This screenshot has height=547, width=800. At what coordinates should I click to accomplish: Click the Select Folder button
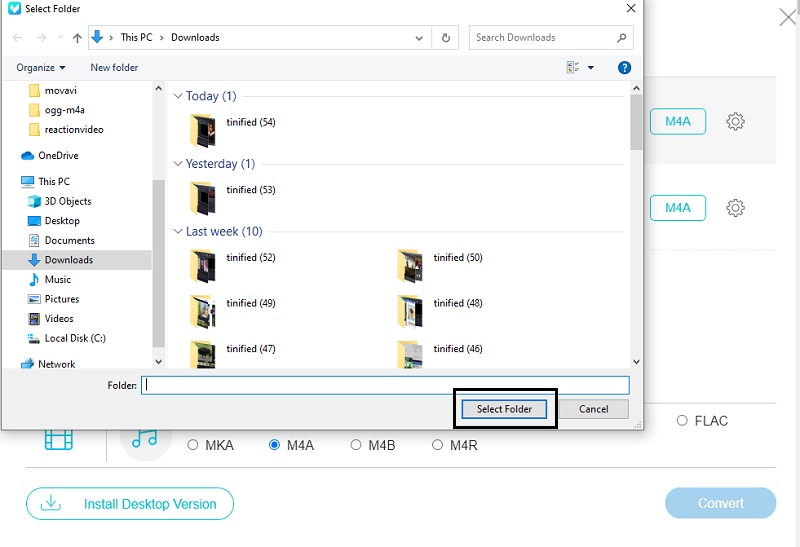(504, 409)
